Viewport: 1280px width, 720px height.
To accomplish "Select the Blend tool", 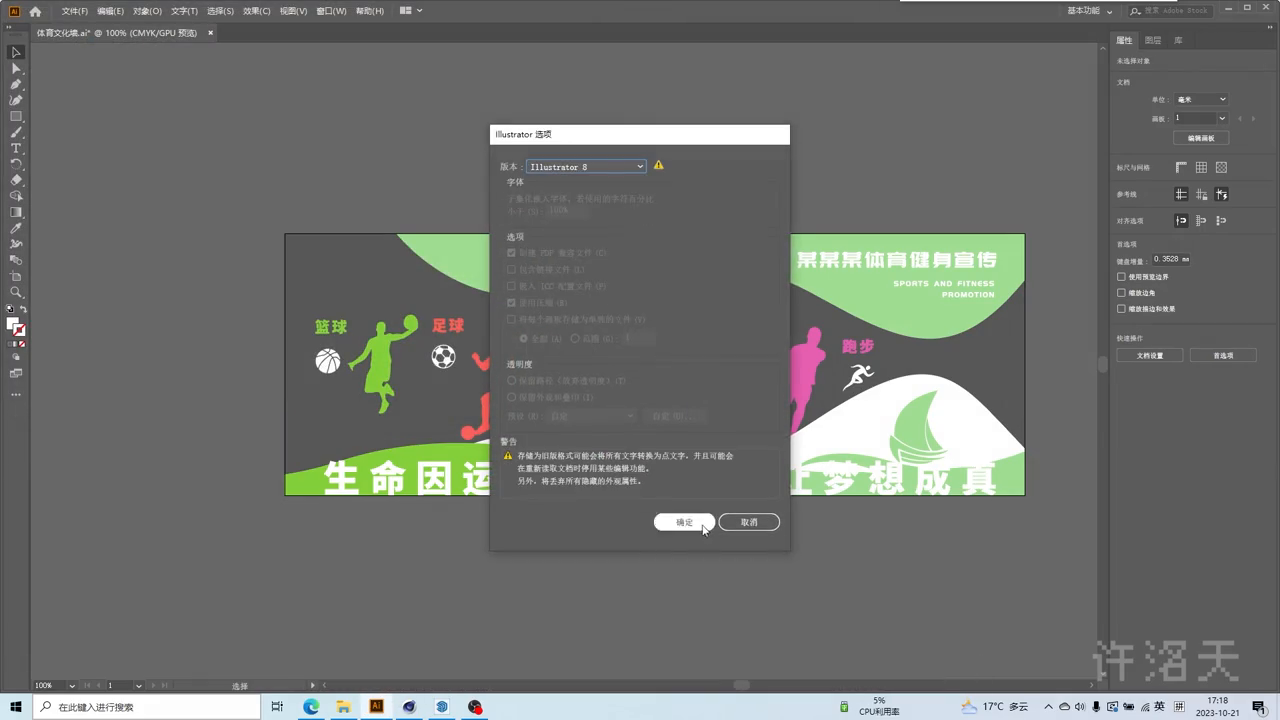I will pos(16,260).
